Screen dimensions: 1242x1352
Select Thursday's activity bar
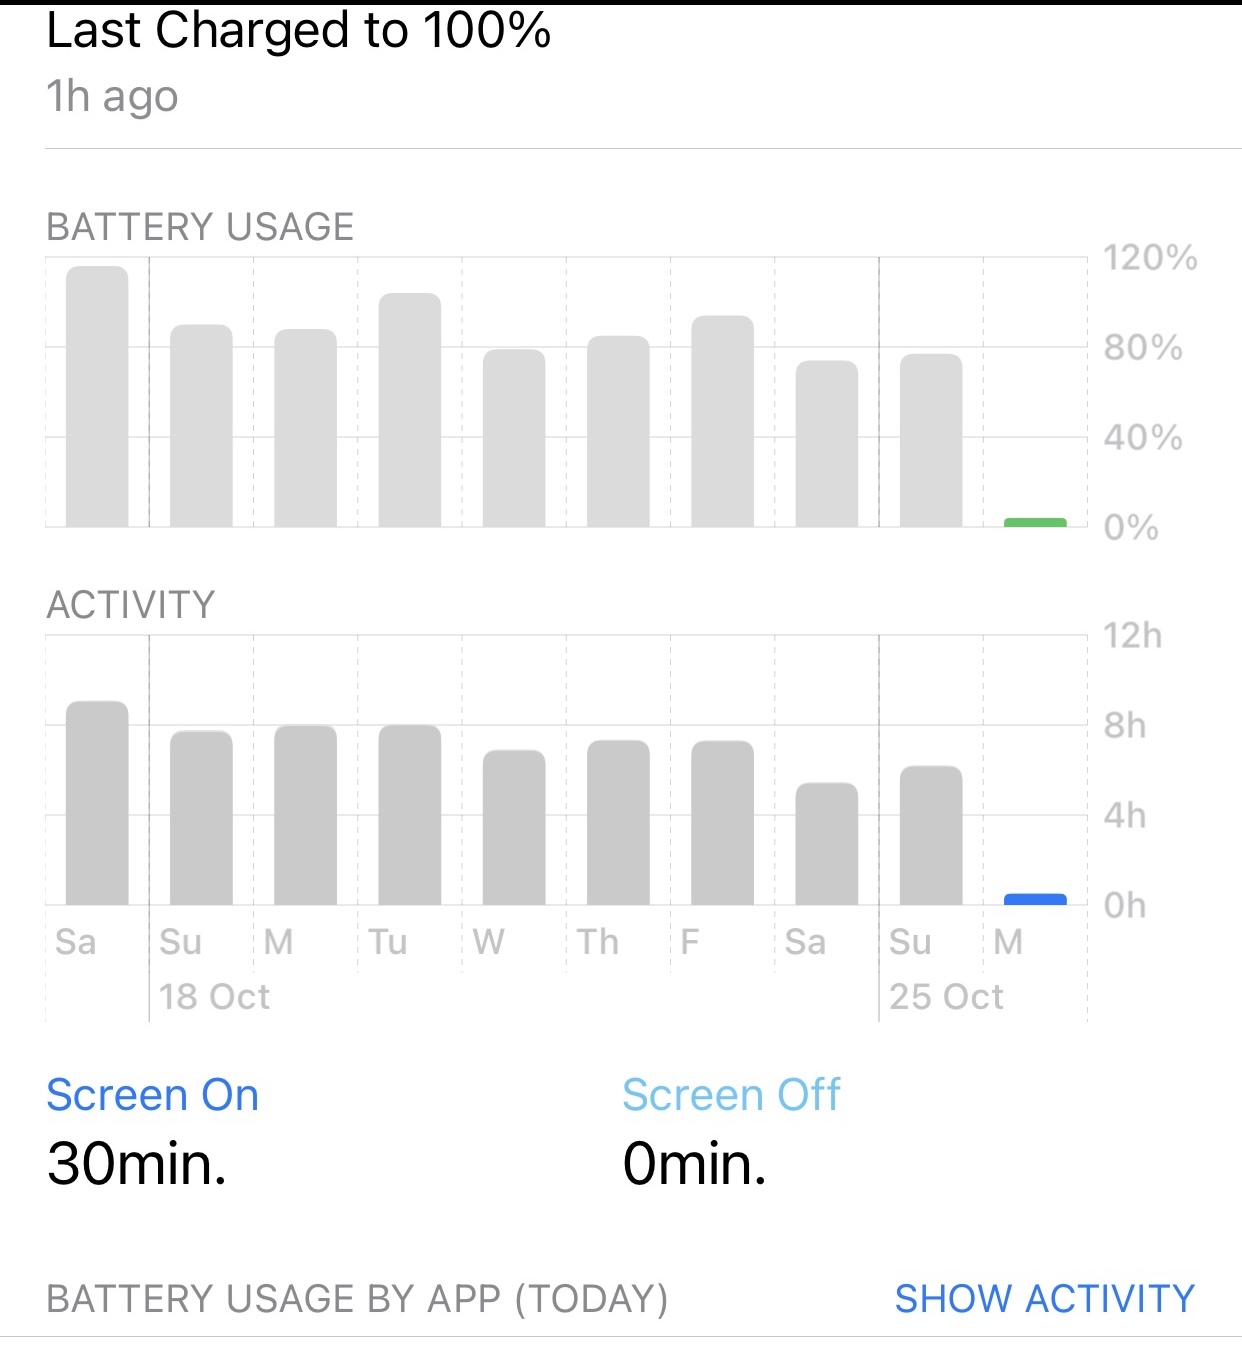coord(618,822)
